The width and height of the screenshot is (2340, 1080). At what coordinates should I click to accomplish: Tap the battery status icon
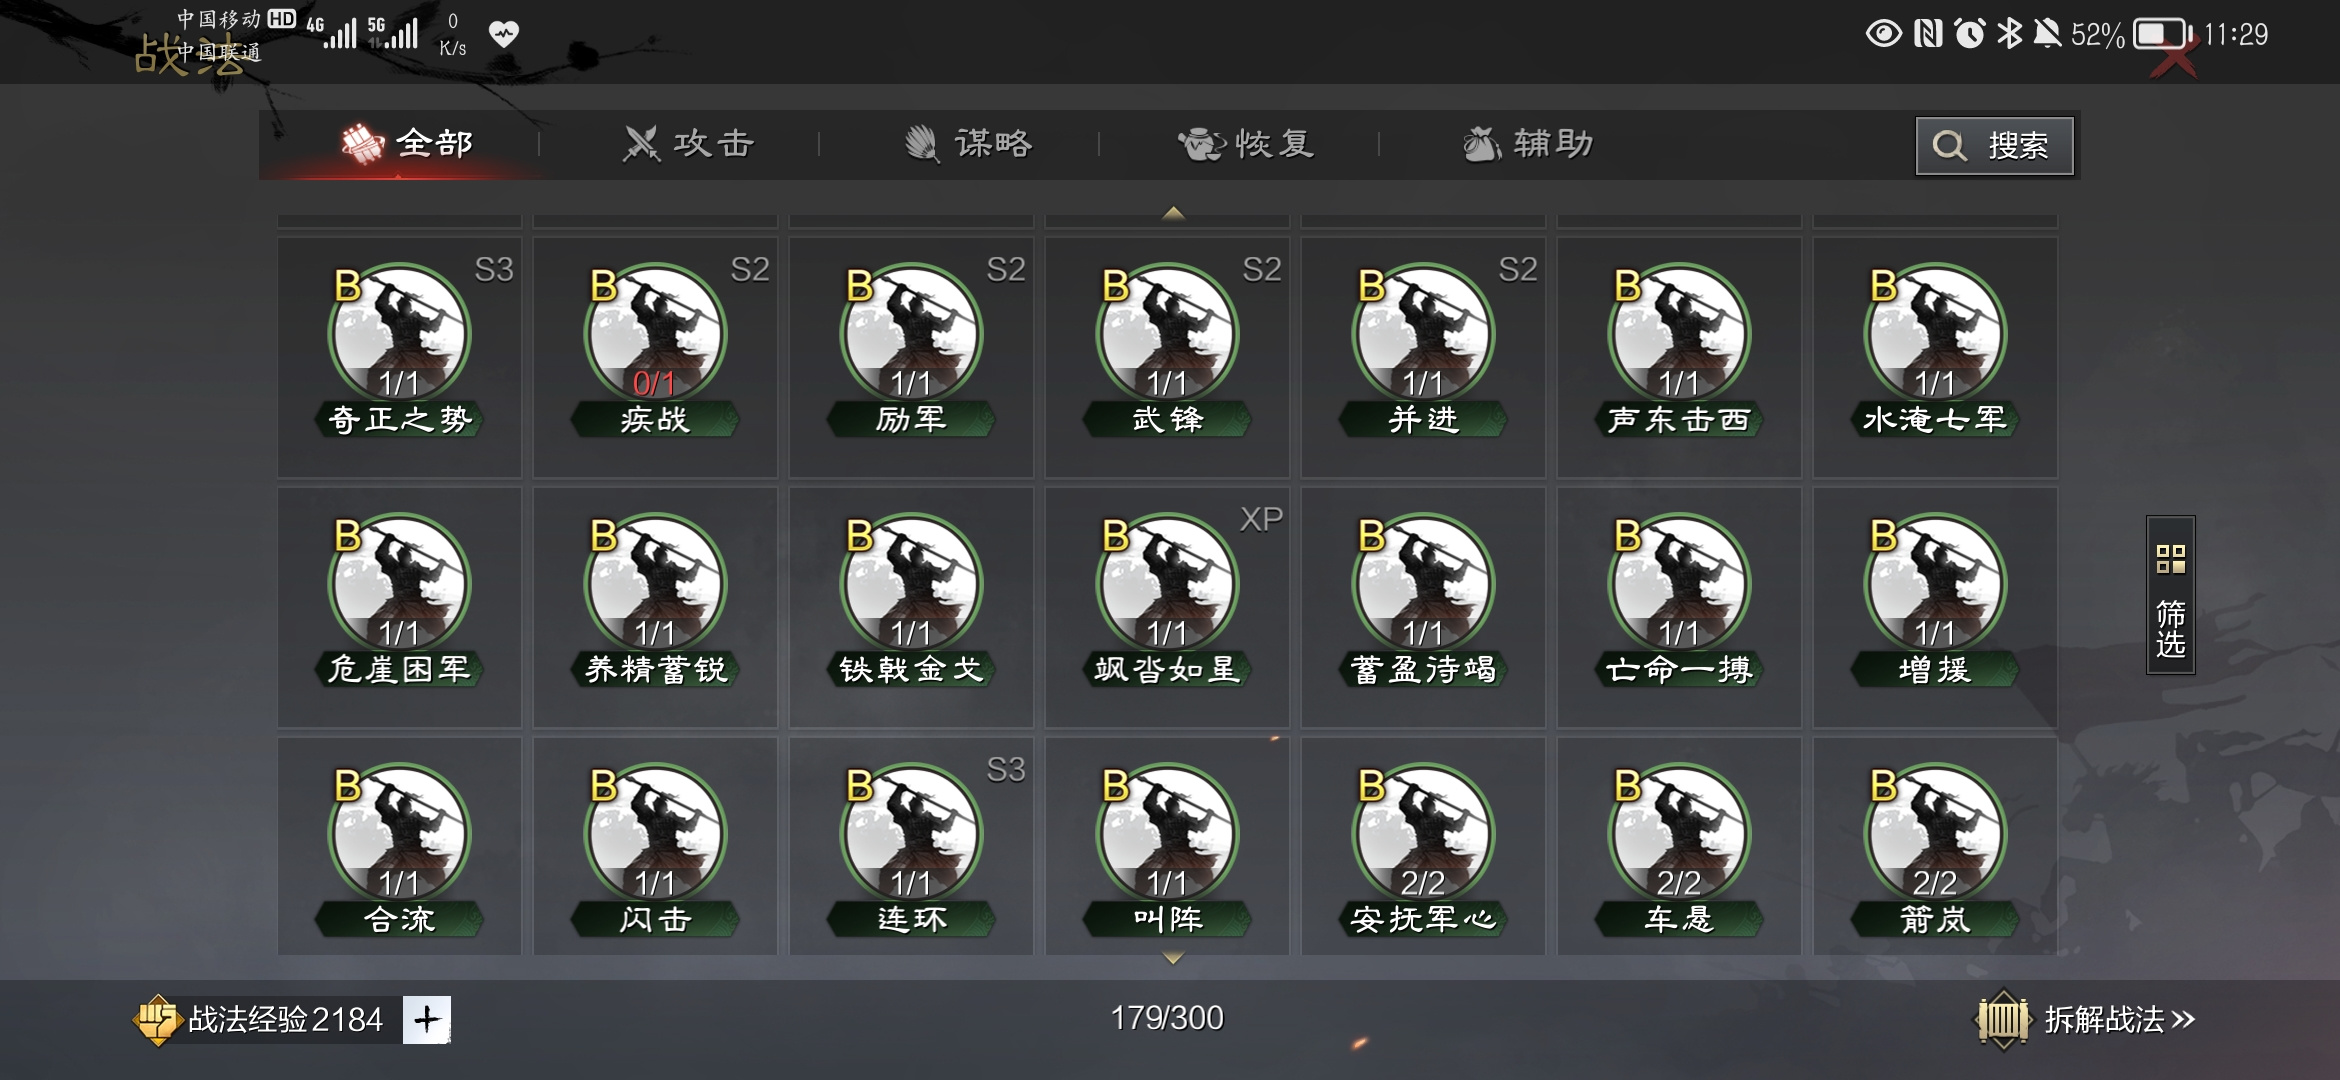[2163, 34]
